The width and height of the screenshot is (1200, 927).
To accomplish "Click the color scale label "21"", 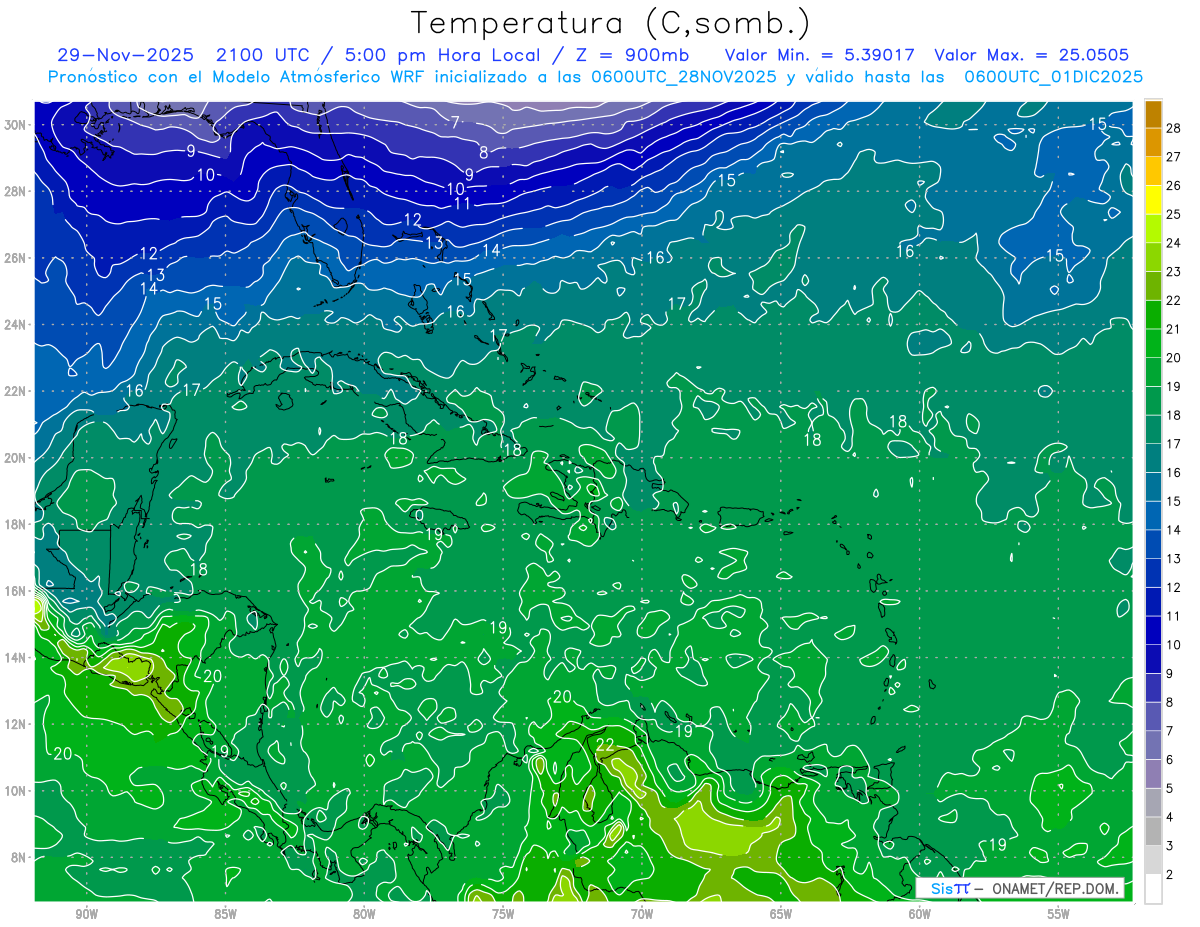I will click(x=1174, y=329).
